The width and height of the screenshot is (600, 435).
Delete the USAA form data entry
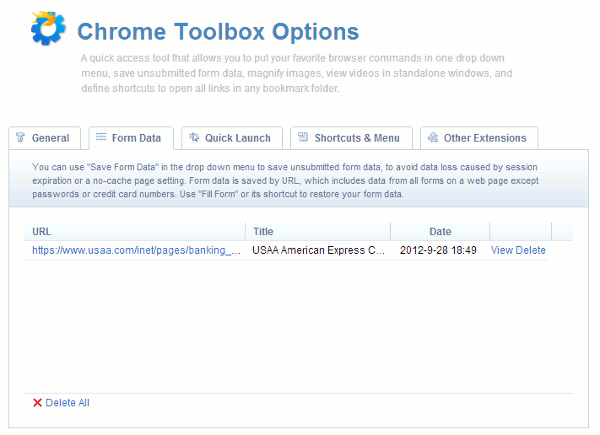pos(531,250)
